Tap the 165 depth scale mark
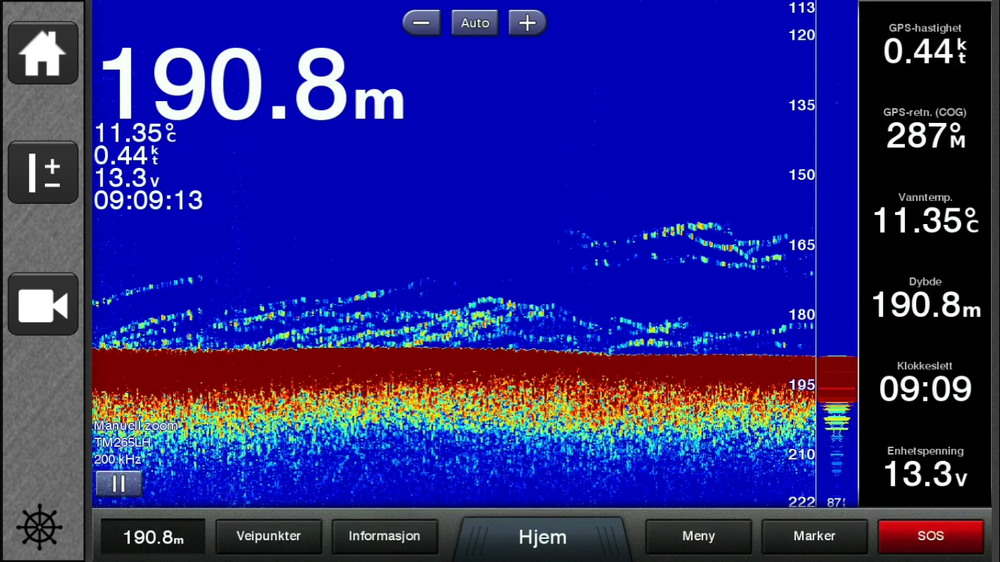 click(x=802, y=244)
